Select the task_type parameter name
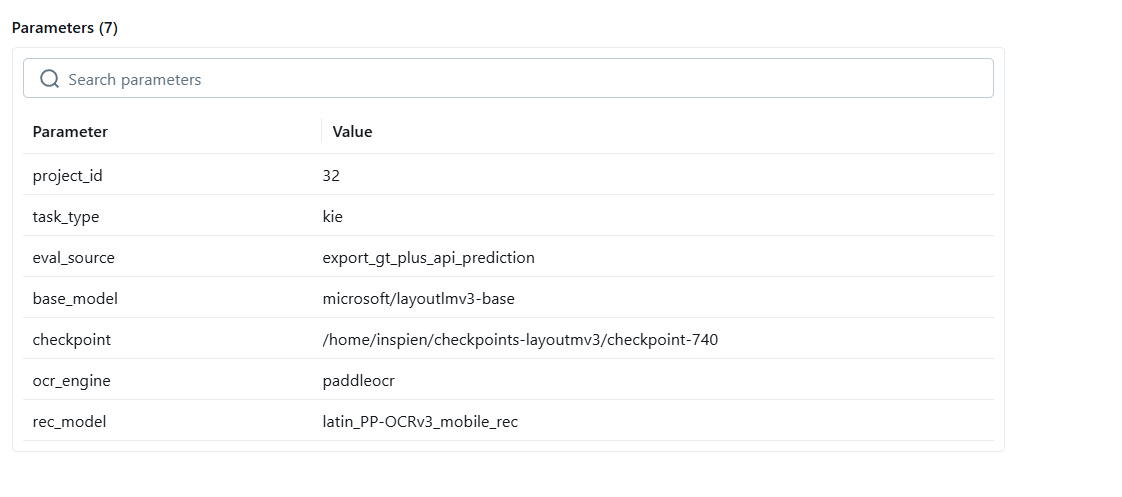The image size is (1122, 497). (x=66, y=217)
